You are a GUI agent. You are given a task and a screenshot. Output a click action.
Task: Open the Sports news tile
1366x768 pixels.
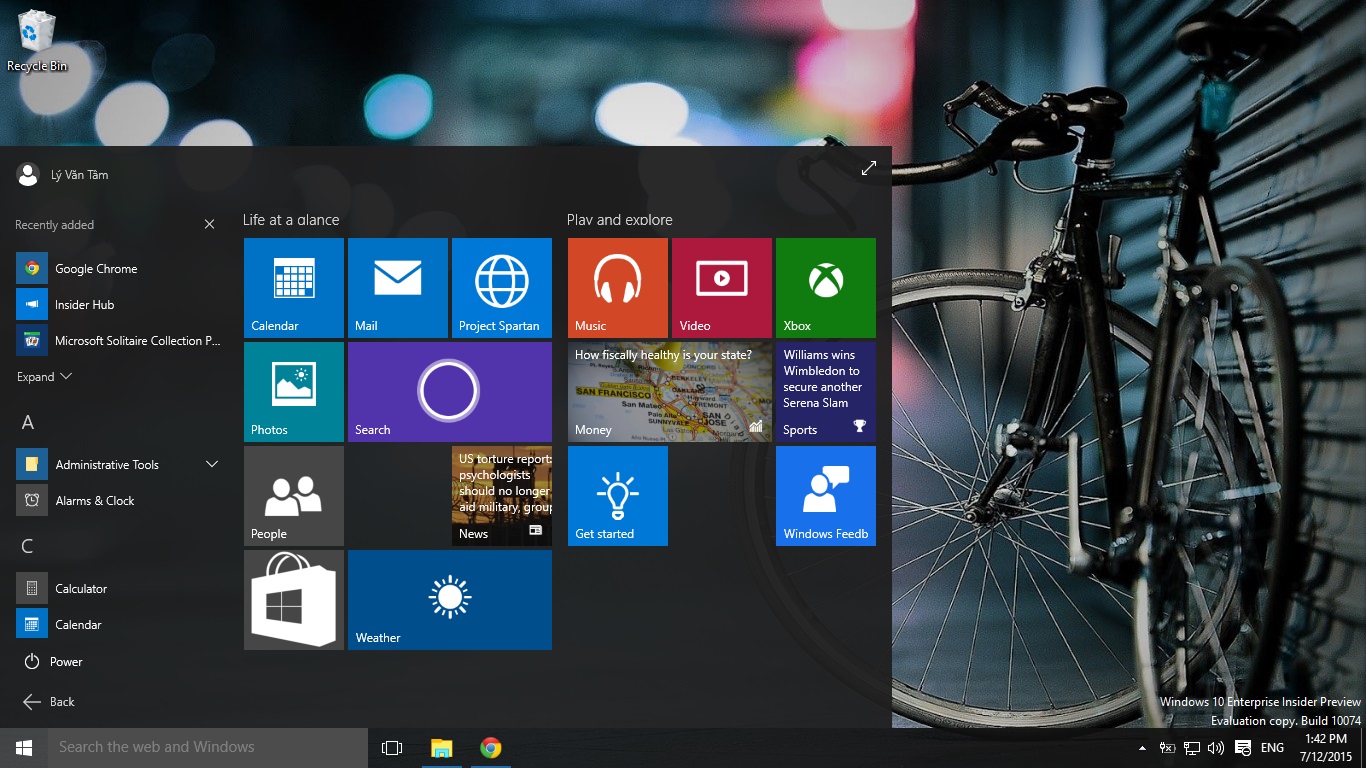coord(826,392)
